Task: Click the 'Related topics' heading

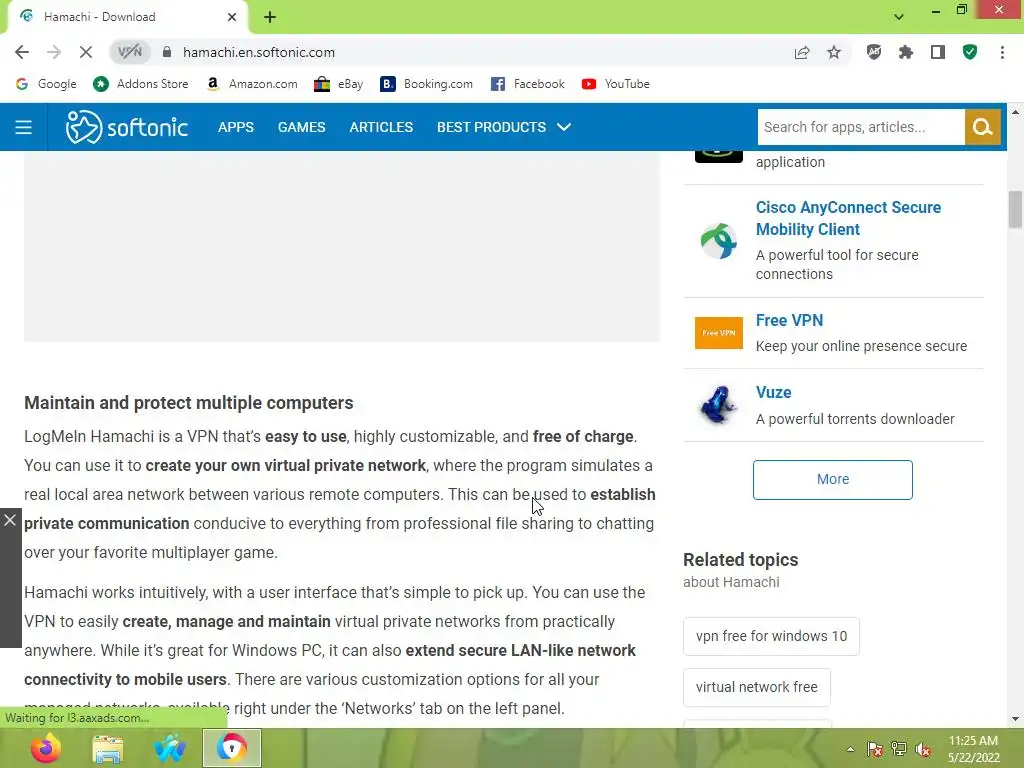Action: [x=741, y=560]
